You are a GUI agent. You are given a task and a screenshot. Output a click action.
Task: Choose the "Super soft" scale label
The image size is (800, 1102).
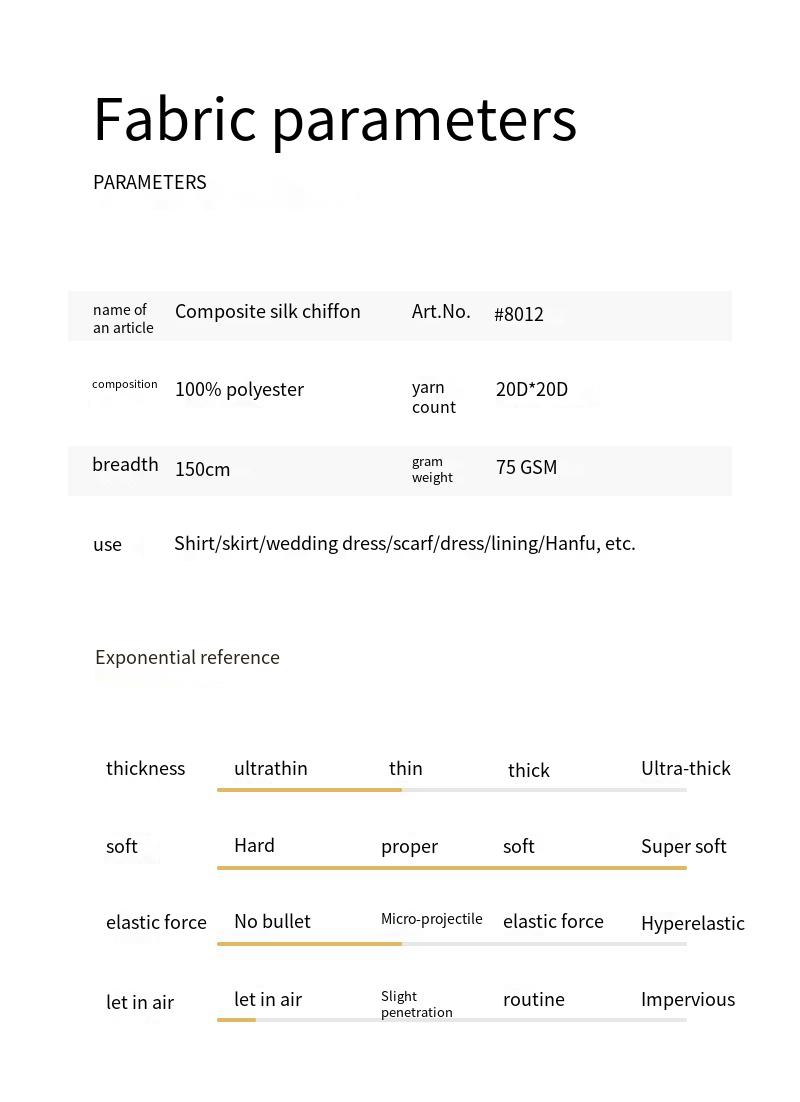pyautogui.click(x=683, y=846)
